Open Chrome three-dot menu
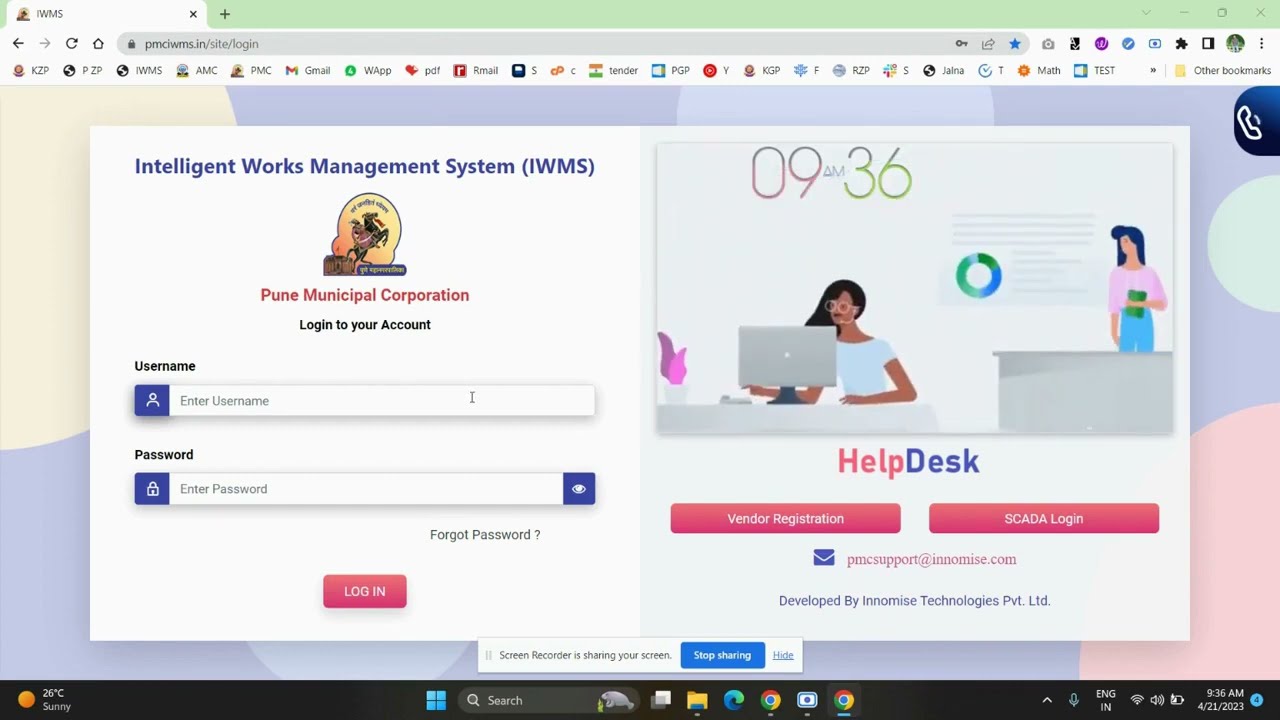The image size is (1280, 720). coord(1262,44)
